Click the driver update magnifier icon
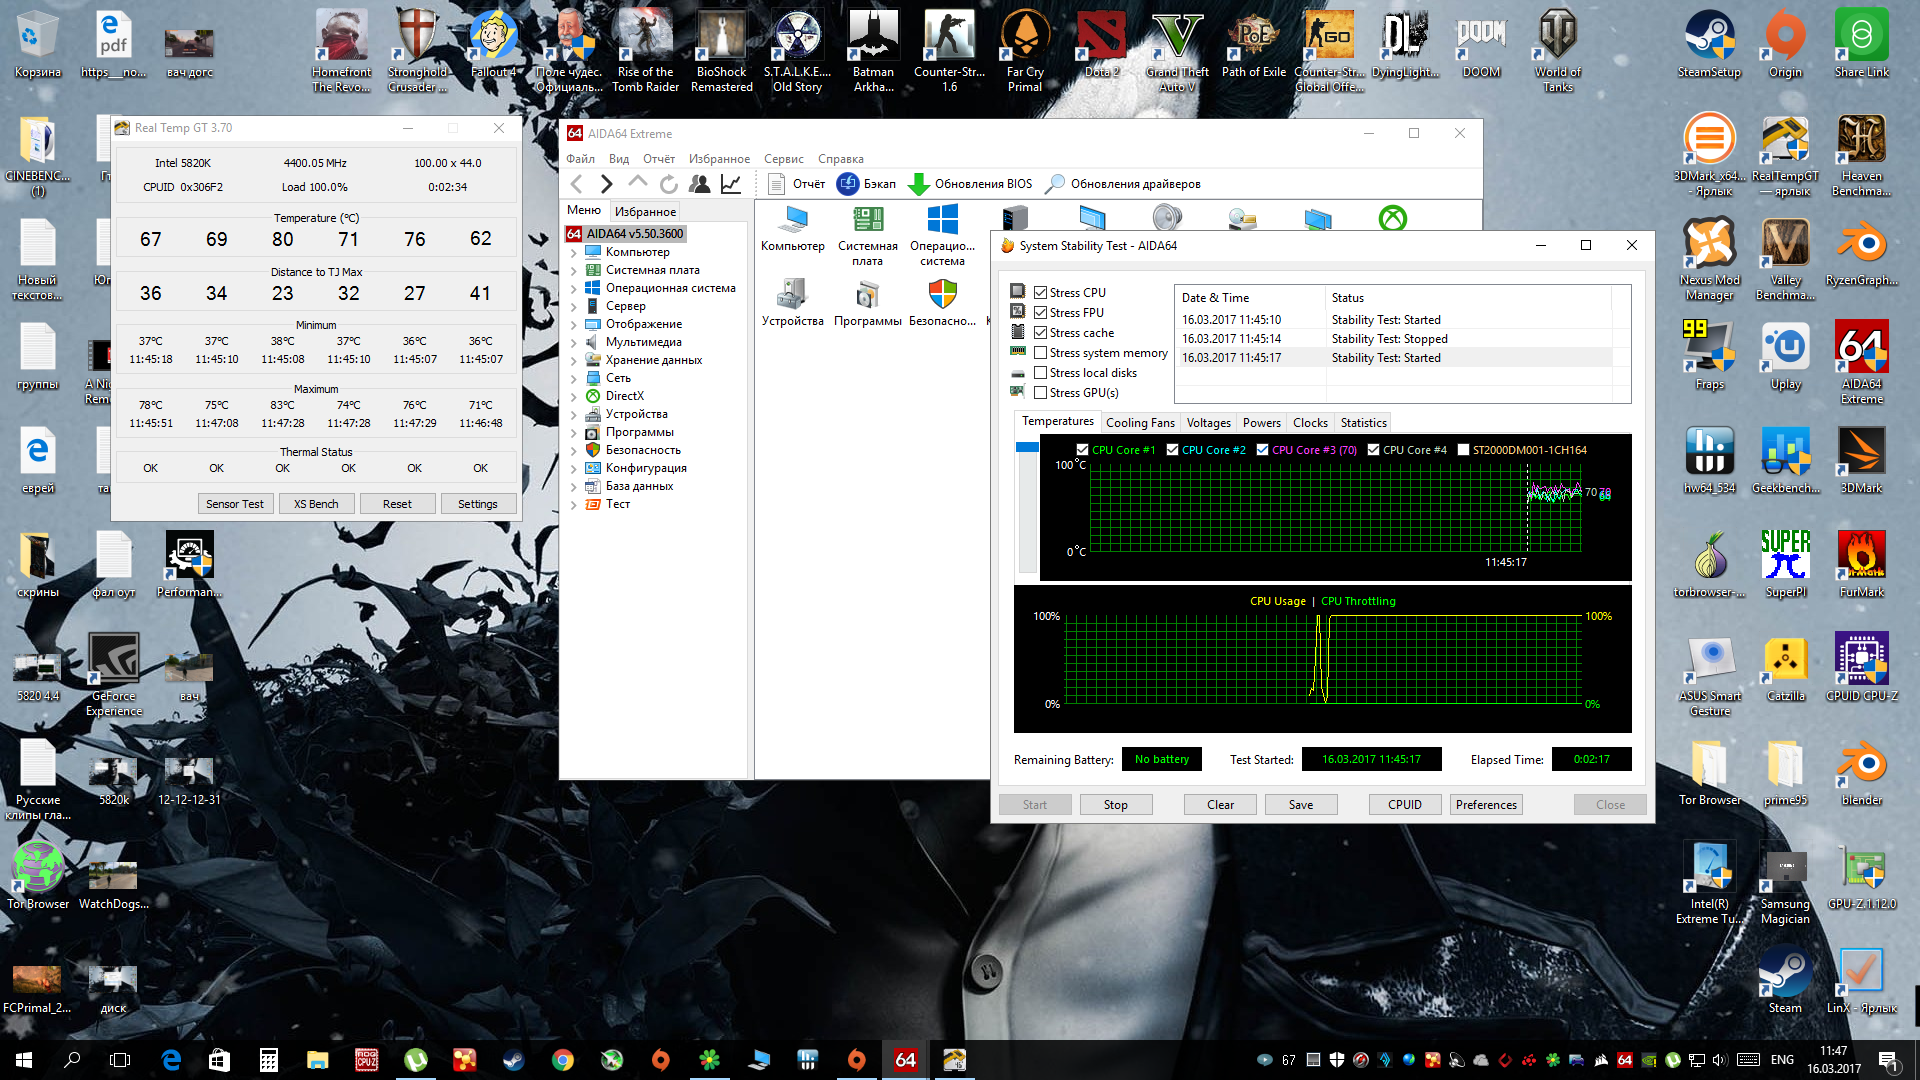This screenshot has height=1080, width=1920. click(1054, 184)
